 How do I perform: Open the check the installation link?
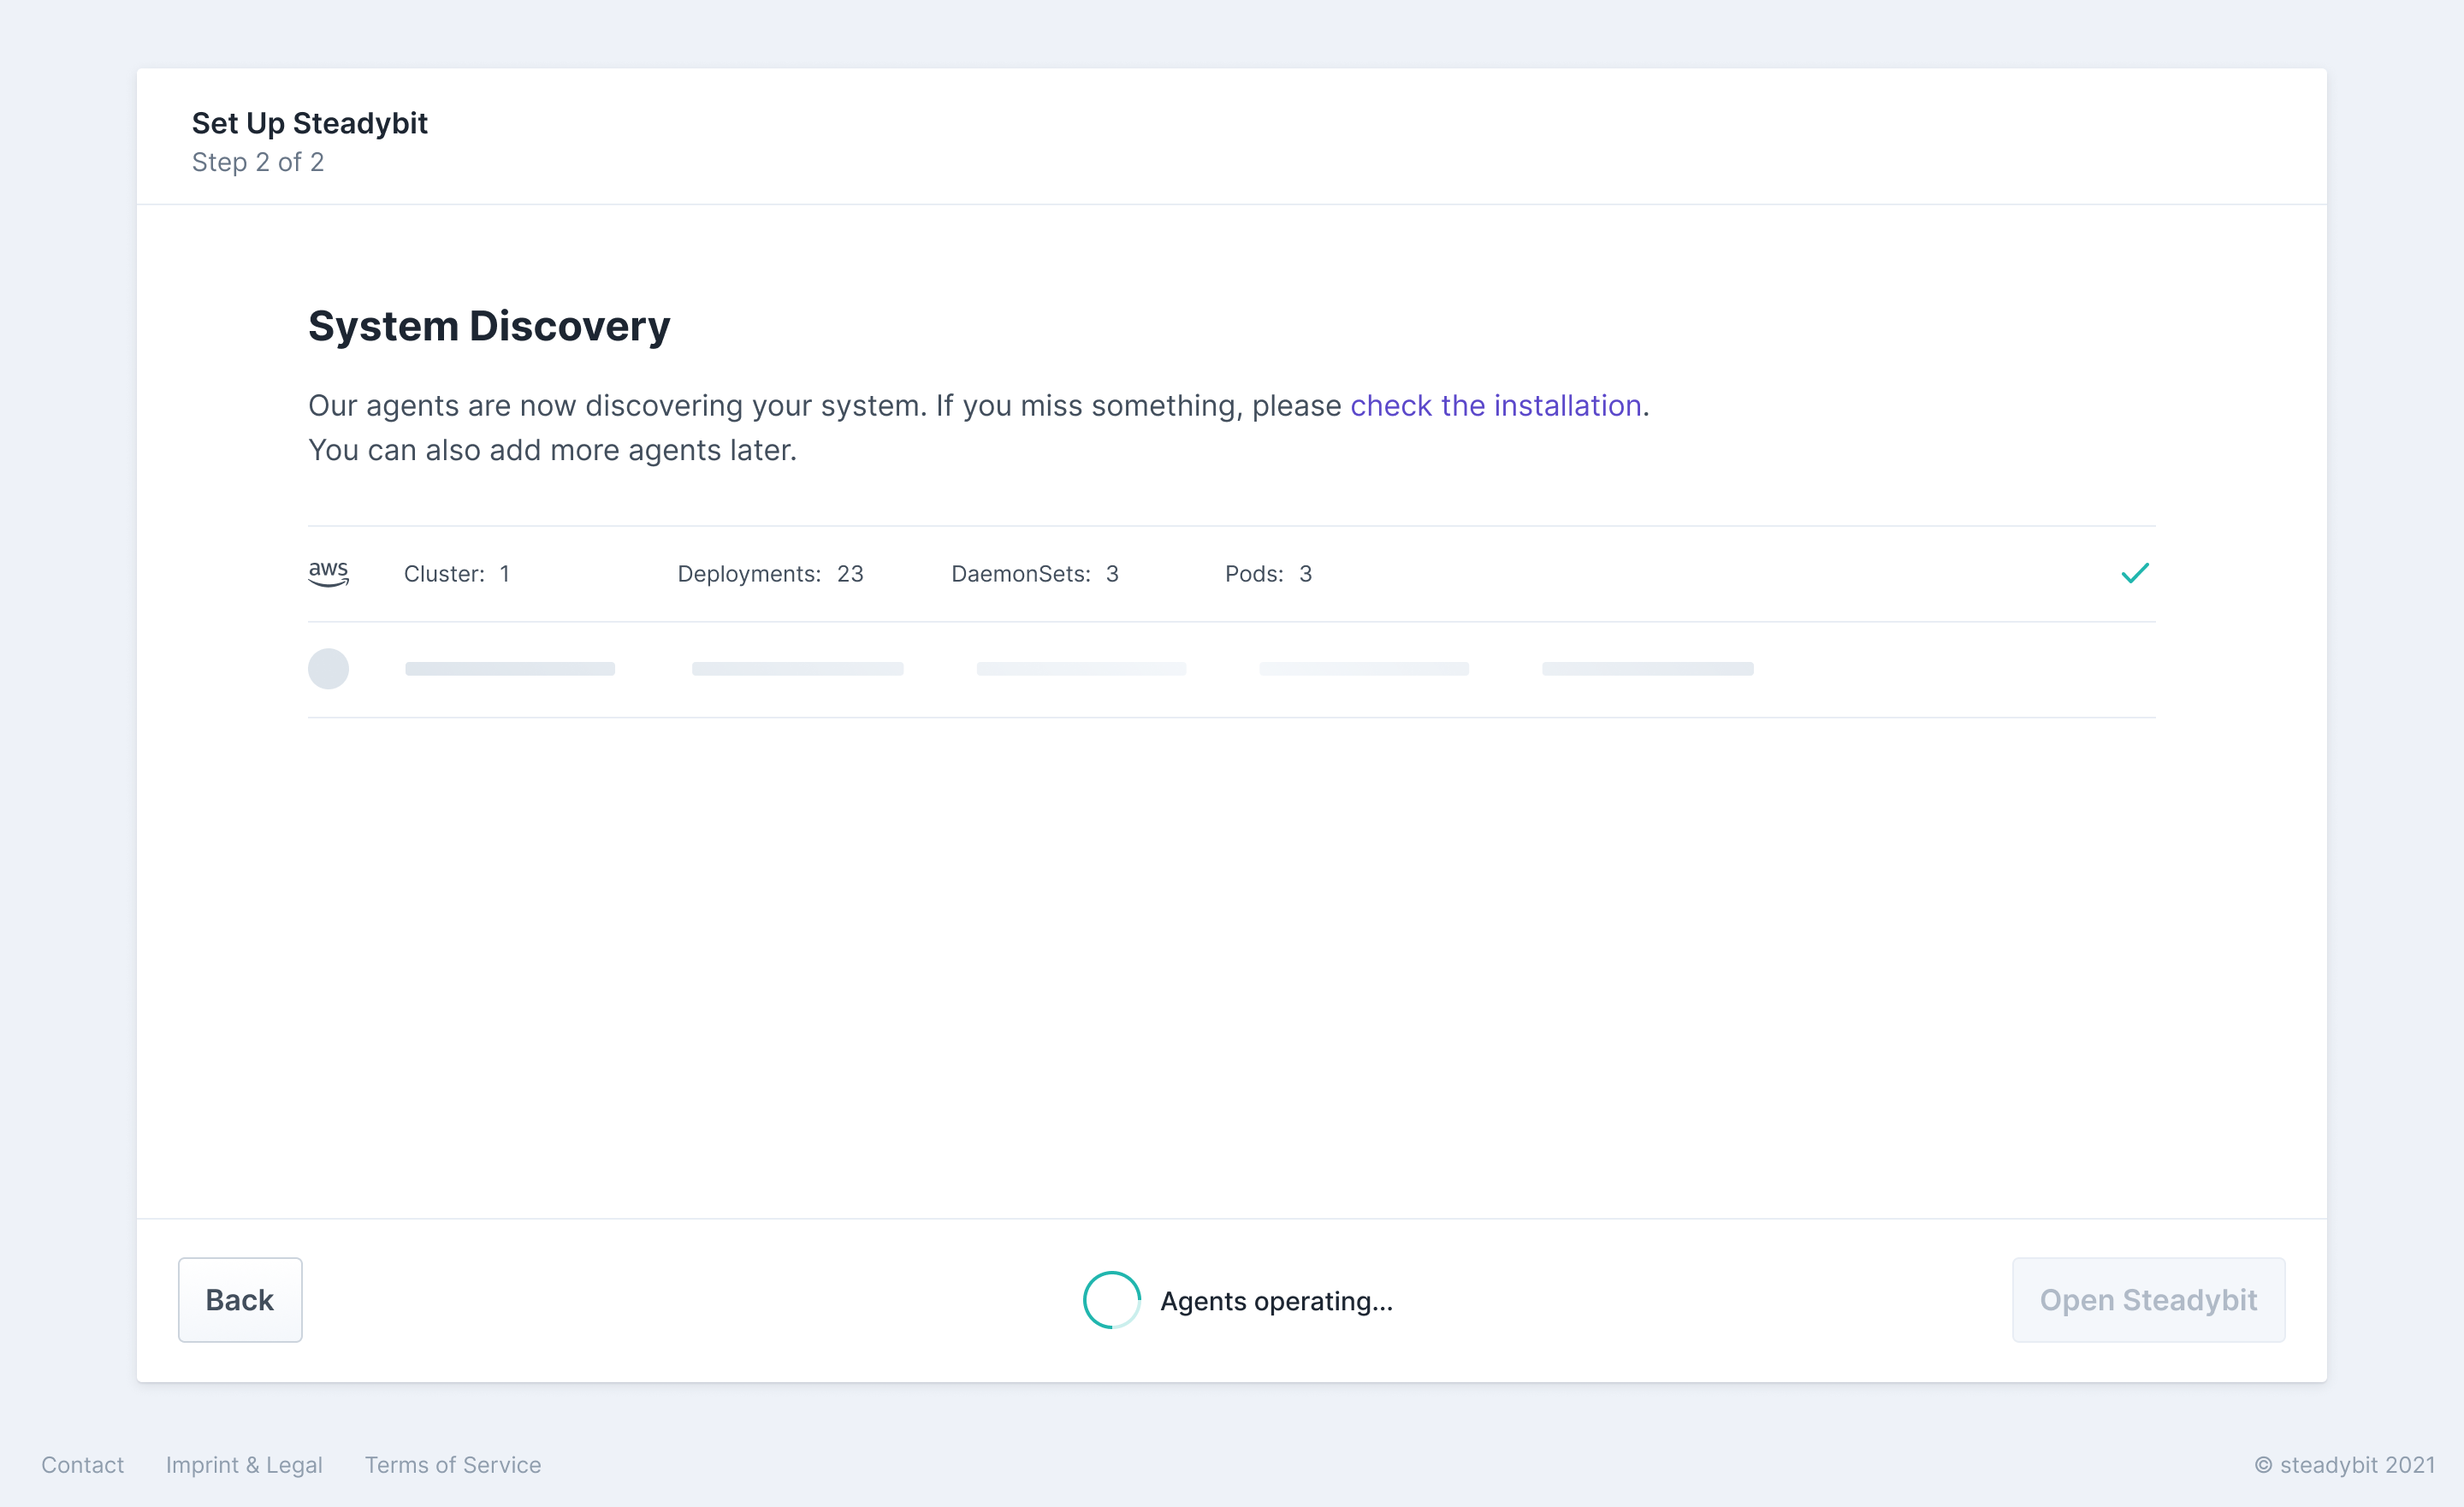tap(1496, 405)
